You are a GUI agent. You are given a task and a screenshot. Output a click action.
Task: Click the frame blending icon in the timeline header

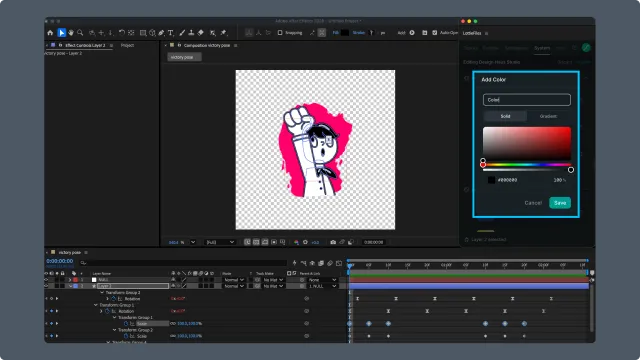click(321, 263)
